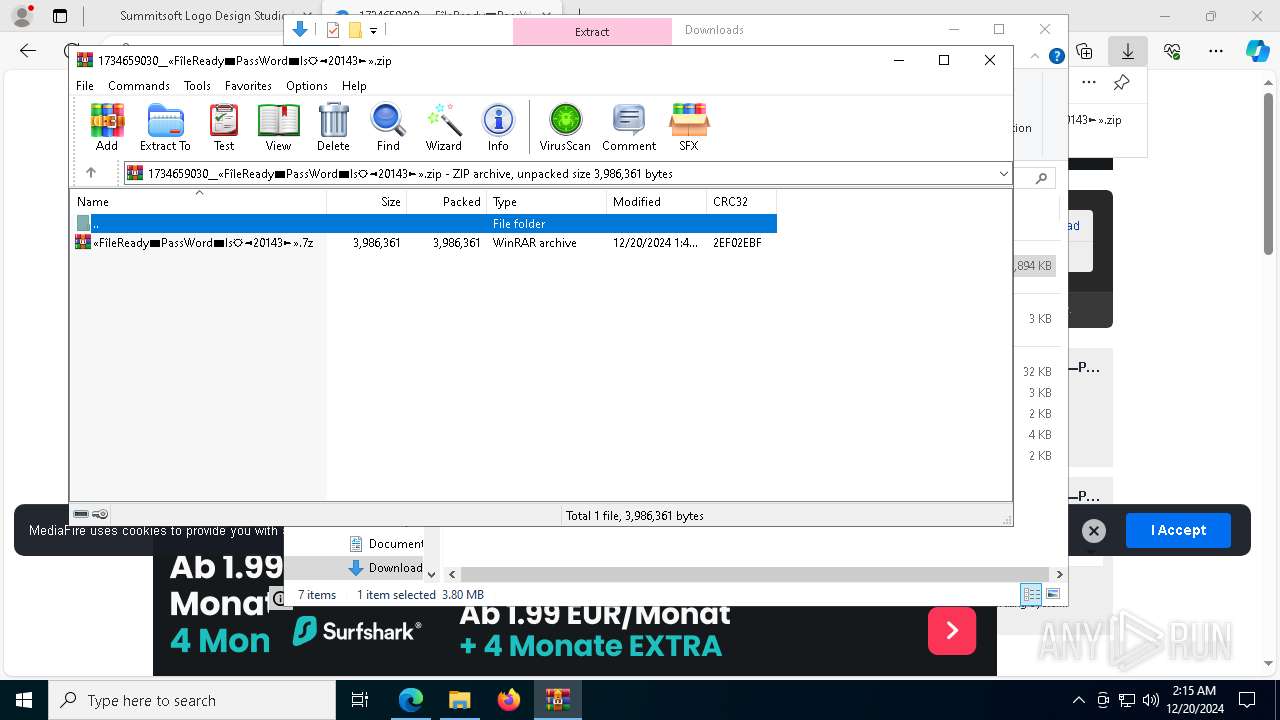
Task: Click the CRC32 value 2EF02EBF
Action: pyautogui.click(x=738, y=243)
